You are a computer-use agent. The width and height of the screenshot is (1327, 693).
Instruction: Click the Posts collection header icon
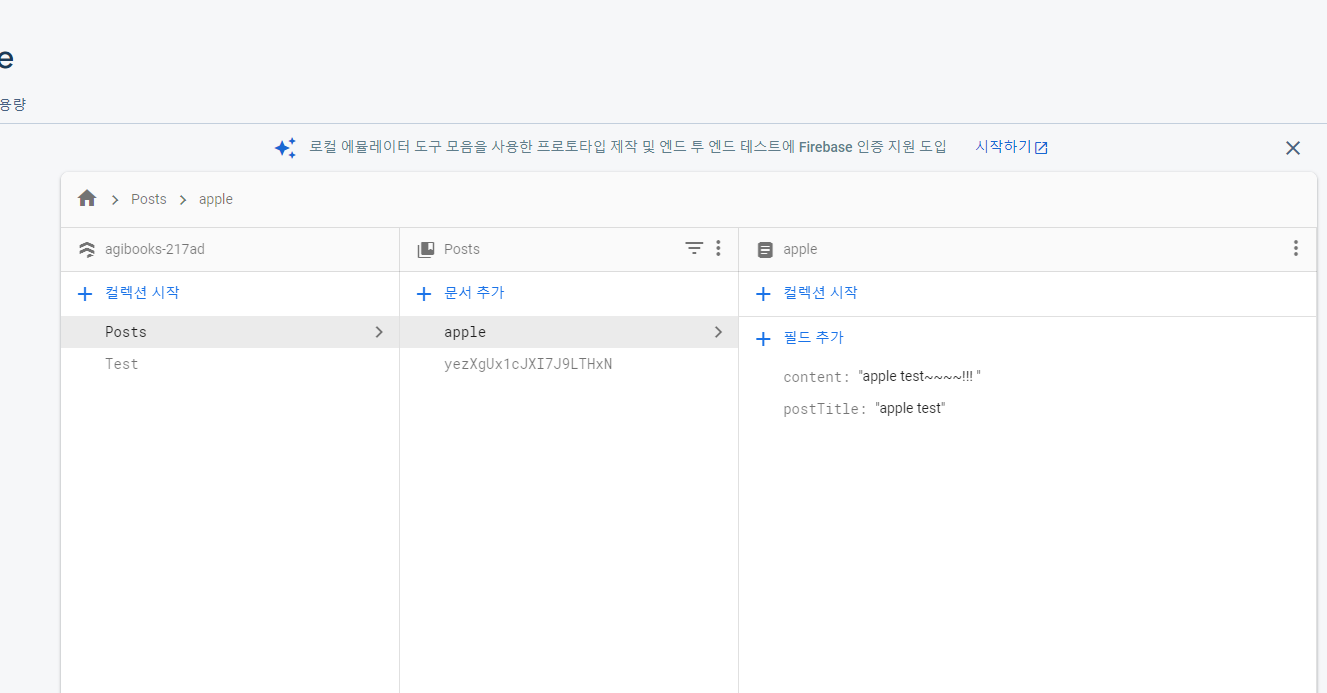coord(426,249)
